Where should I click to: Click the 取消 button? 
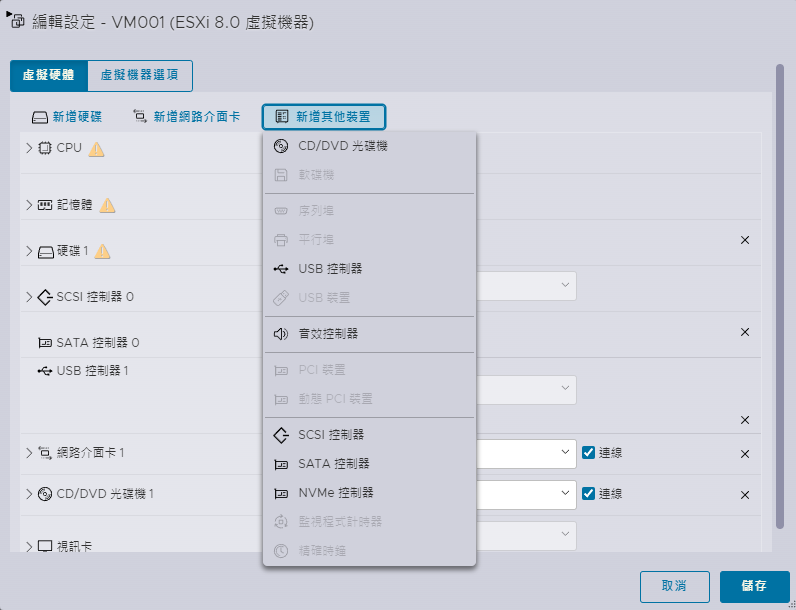click(x=674, y=586)
